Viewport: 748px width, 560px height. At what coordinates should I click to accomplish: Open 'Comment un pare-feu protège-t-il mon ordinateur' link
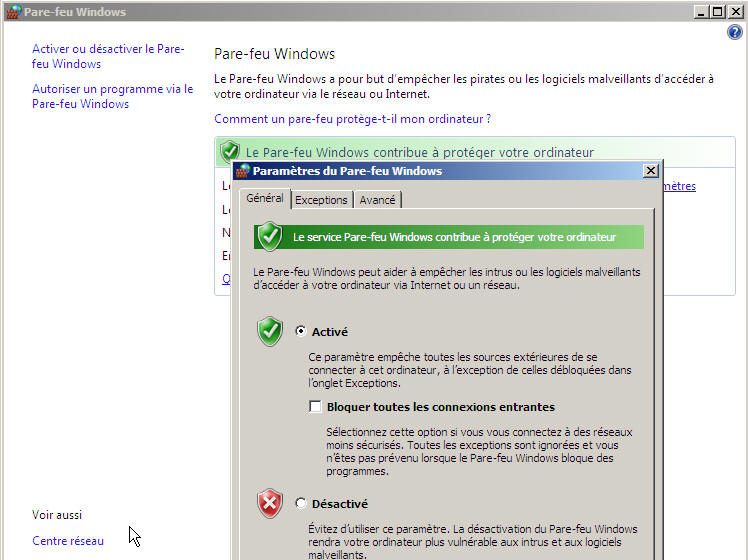coord(353,119)
